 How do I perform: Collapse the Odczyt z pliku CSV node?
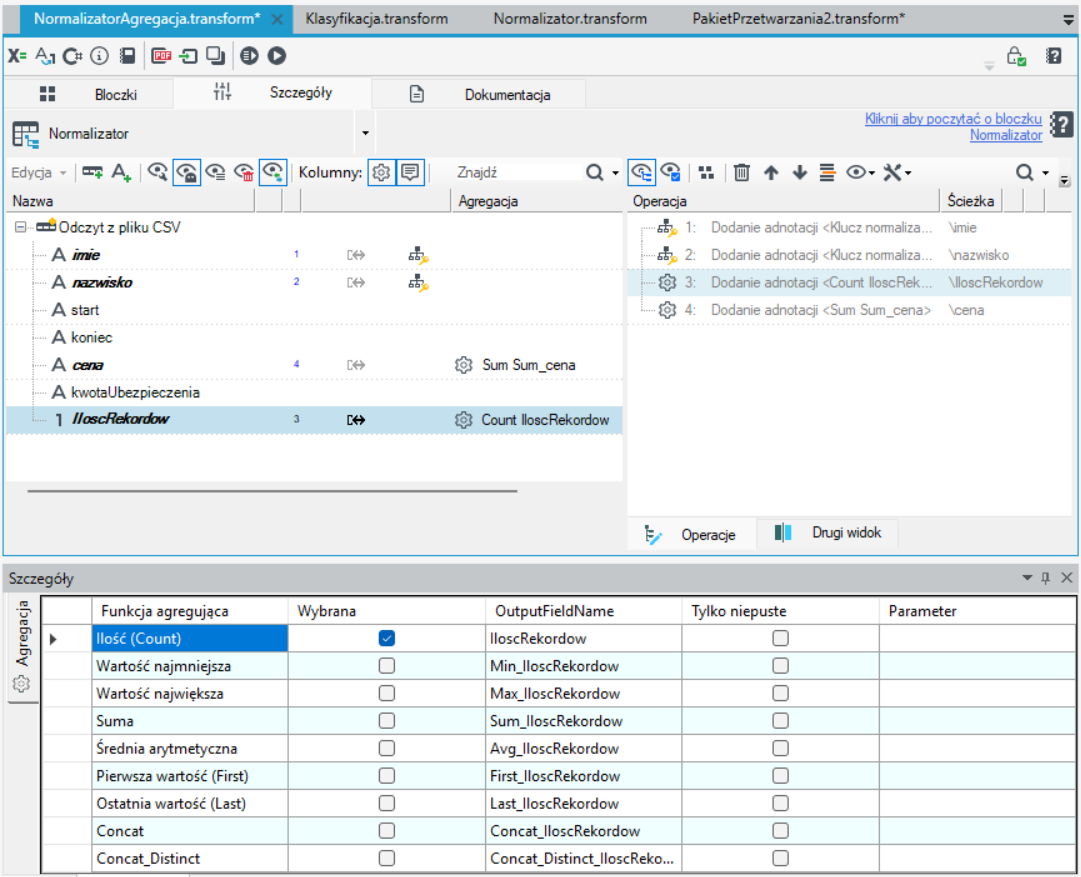(21, 227)
